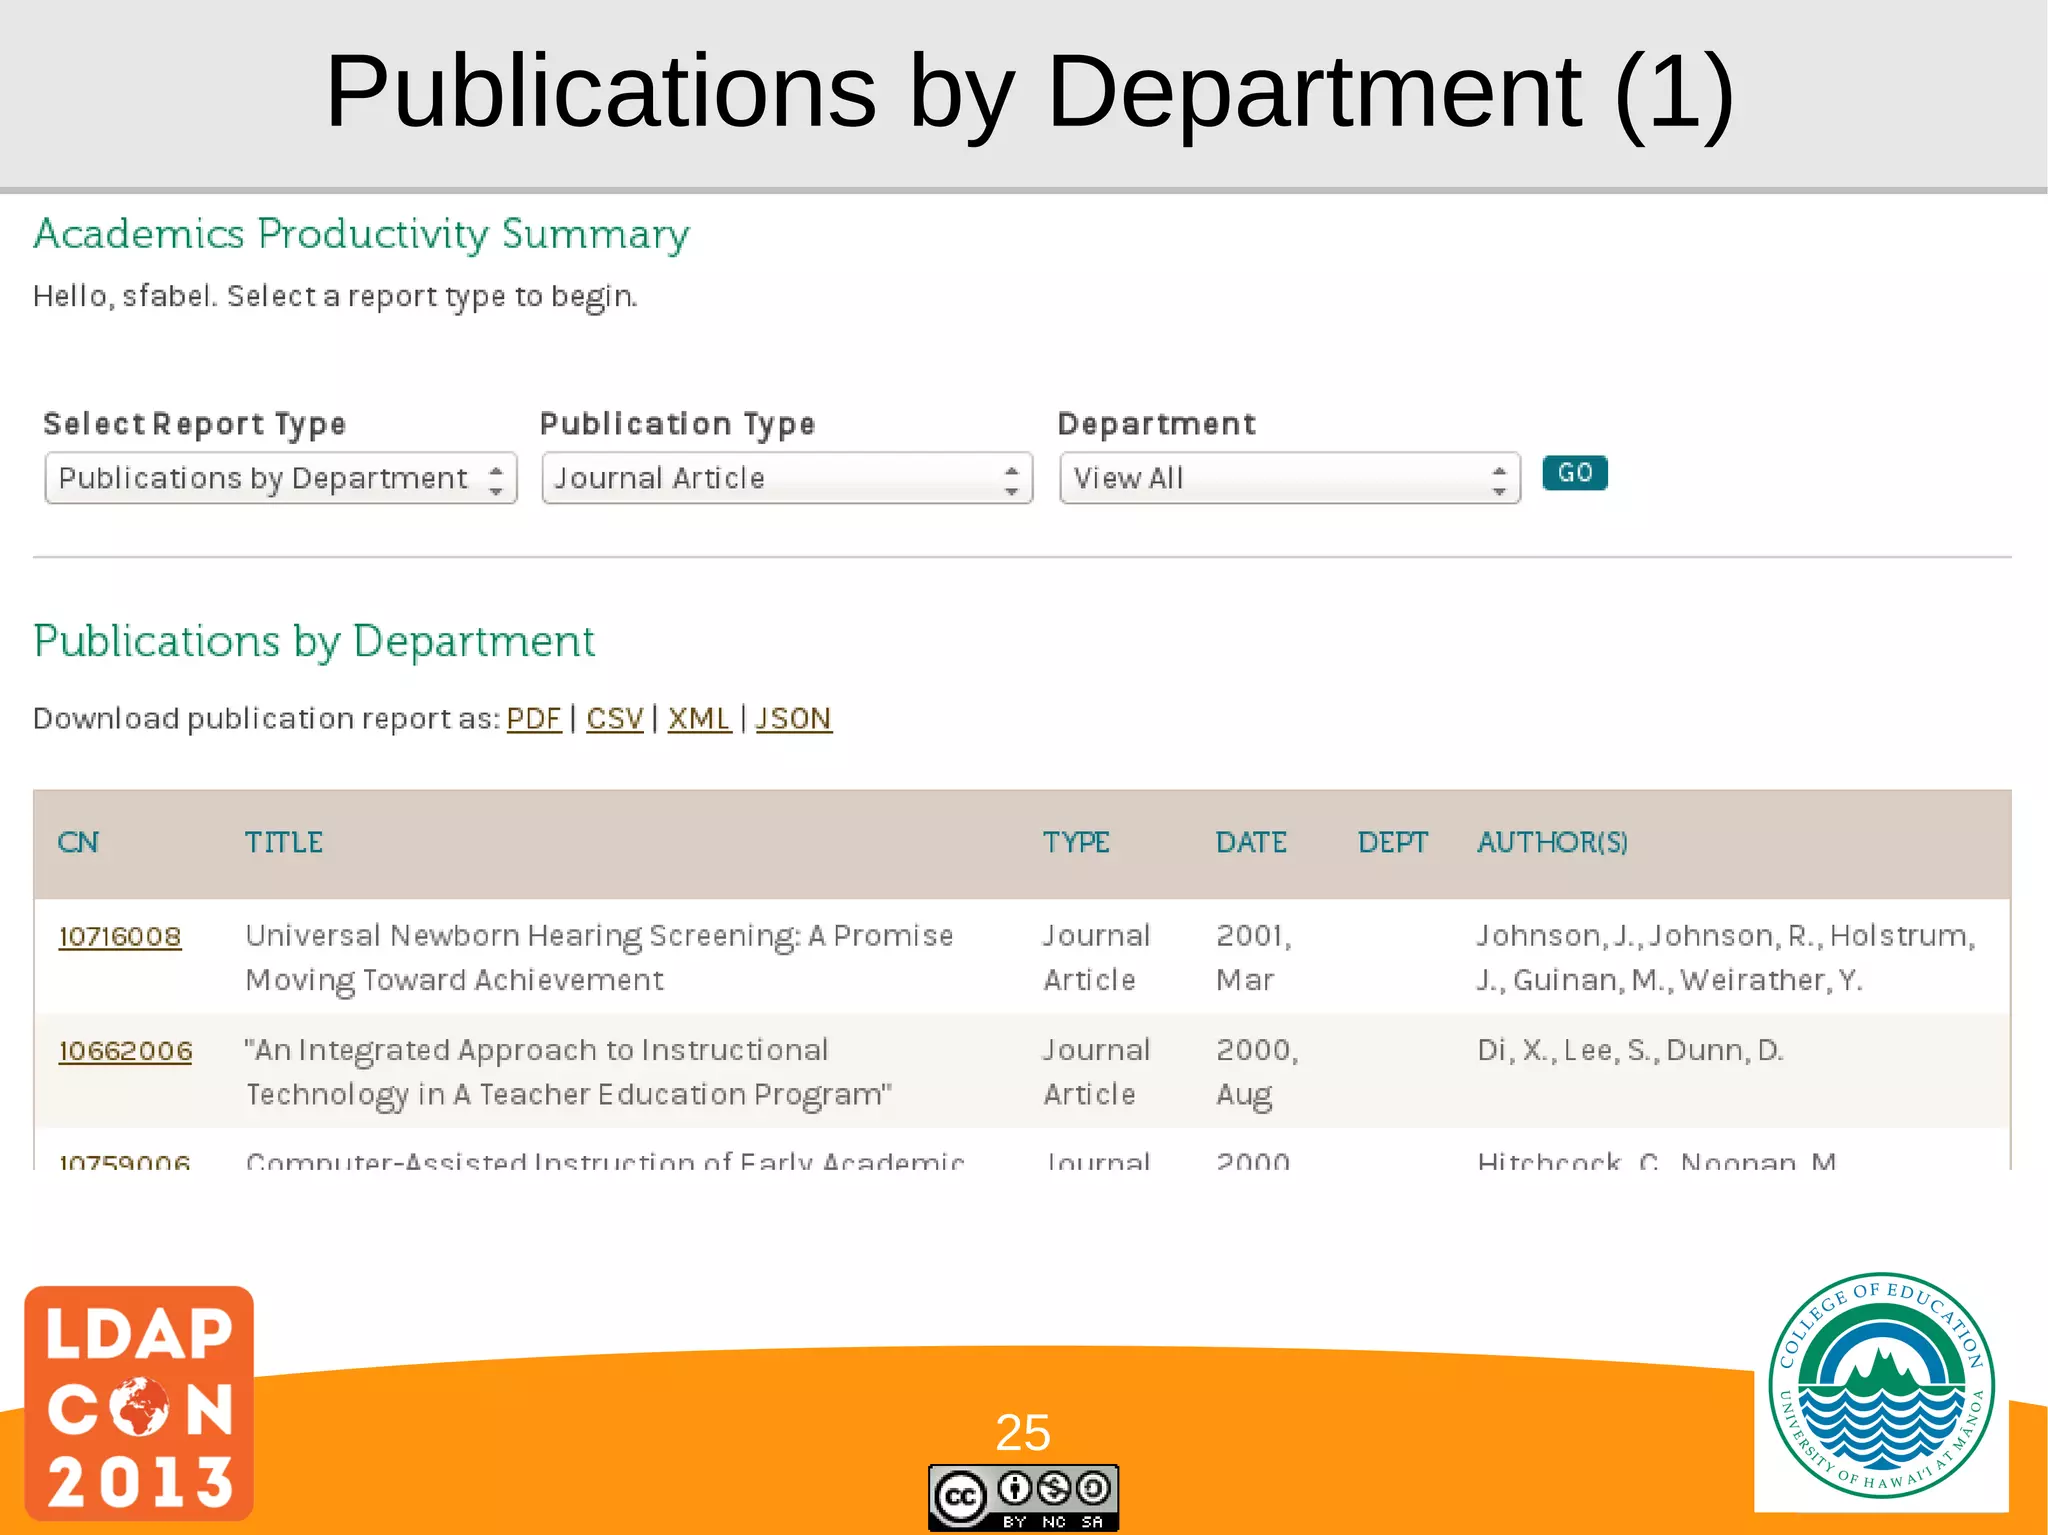Click the slide number 25
Image resolution: width=2048 pixels, height=1535 pixels.
coord(1023,1433)
